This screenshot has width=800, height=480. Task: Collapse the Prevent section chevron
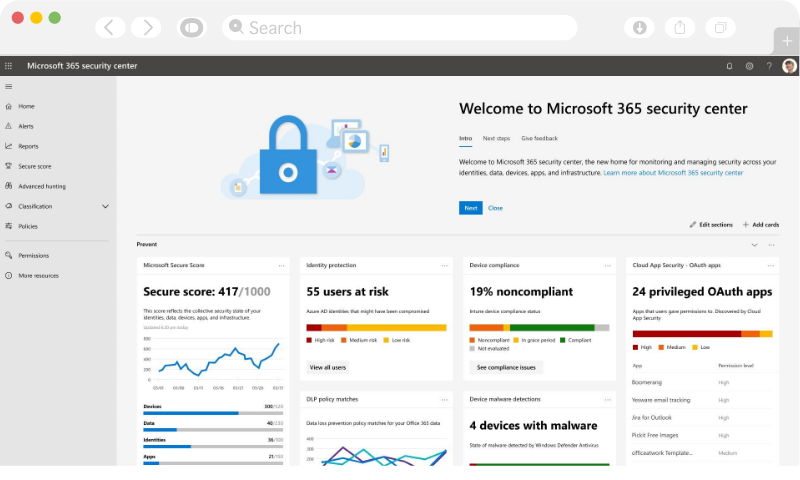pyautogui.click(x=754, y=245)
